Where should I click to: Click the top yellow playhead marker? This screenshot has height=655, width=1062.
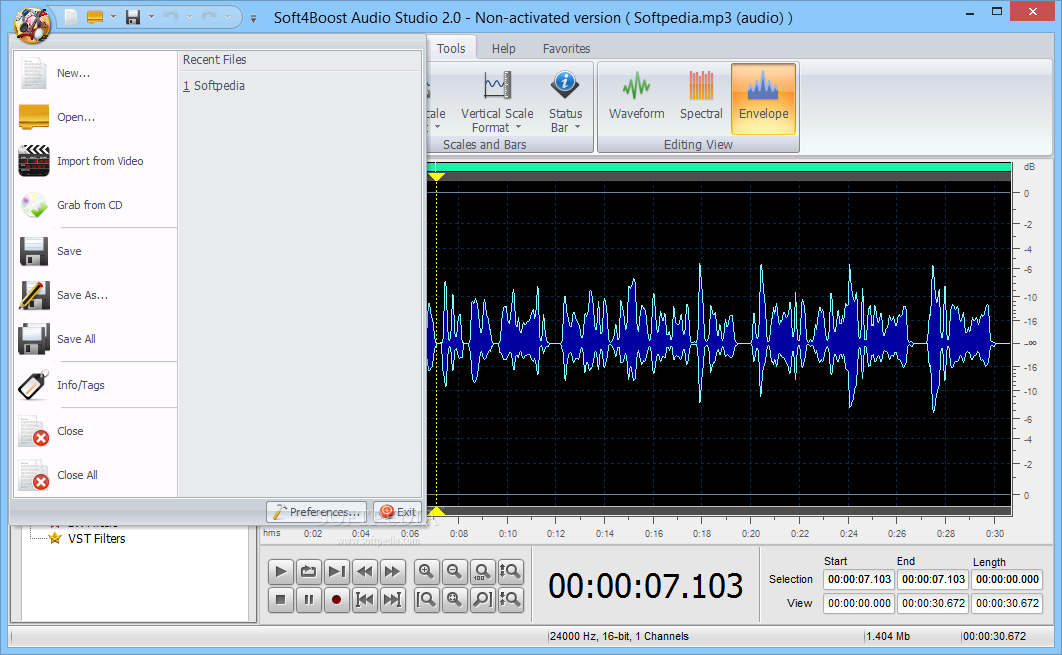pos(436,177)
